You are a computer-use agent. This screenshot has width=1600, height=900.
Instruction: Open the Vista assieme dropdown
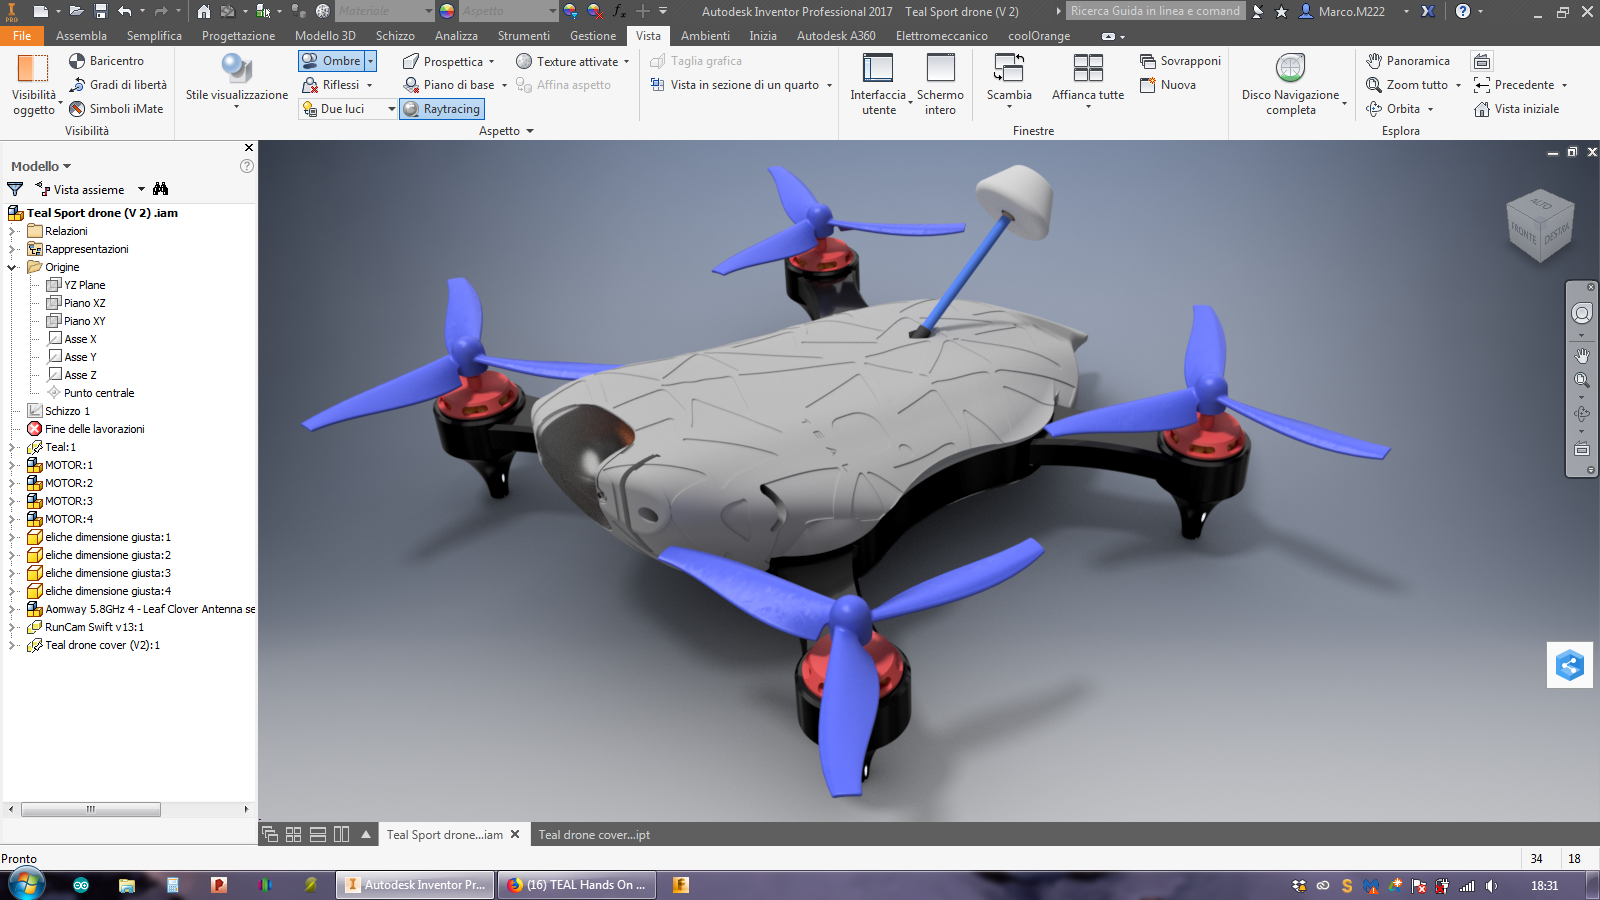pos(141,189)
